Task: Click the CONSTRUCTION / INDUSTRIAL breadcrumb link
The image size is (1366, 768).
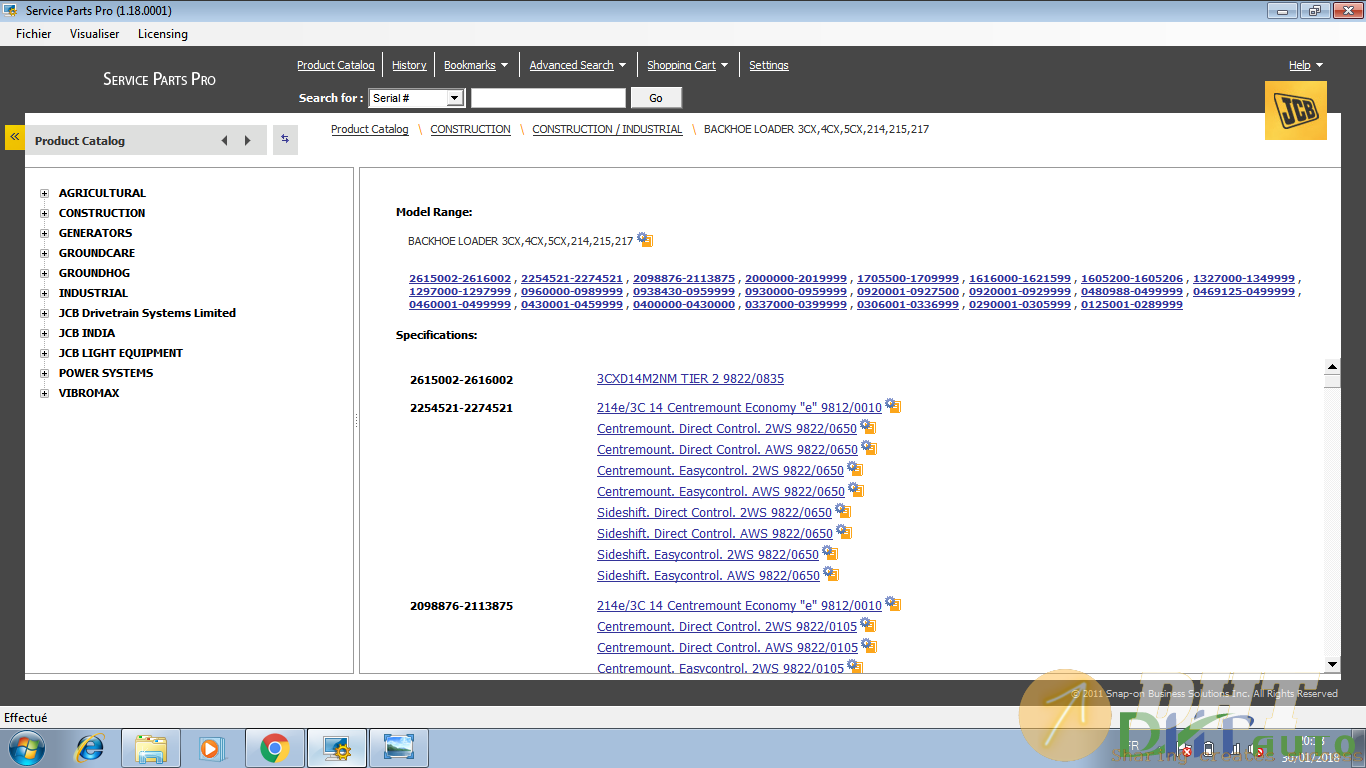Action: [x=607, y=129]
